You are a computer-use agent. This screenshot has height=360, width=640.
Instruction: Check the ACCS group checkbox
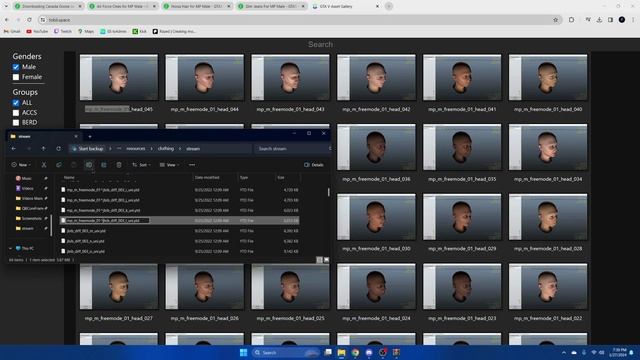click(x=16, y=113)
